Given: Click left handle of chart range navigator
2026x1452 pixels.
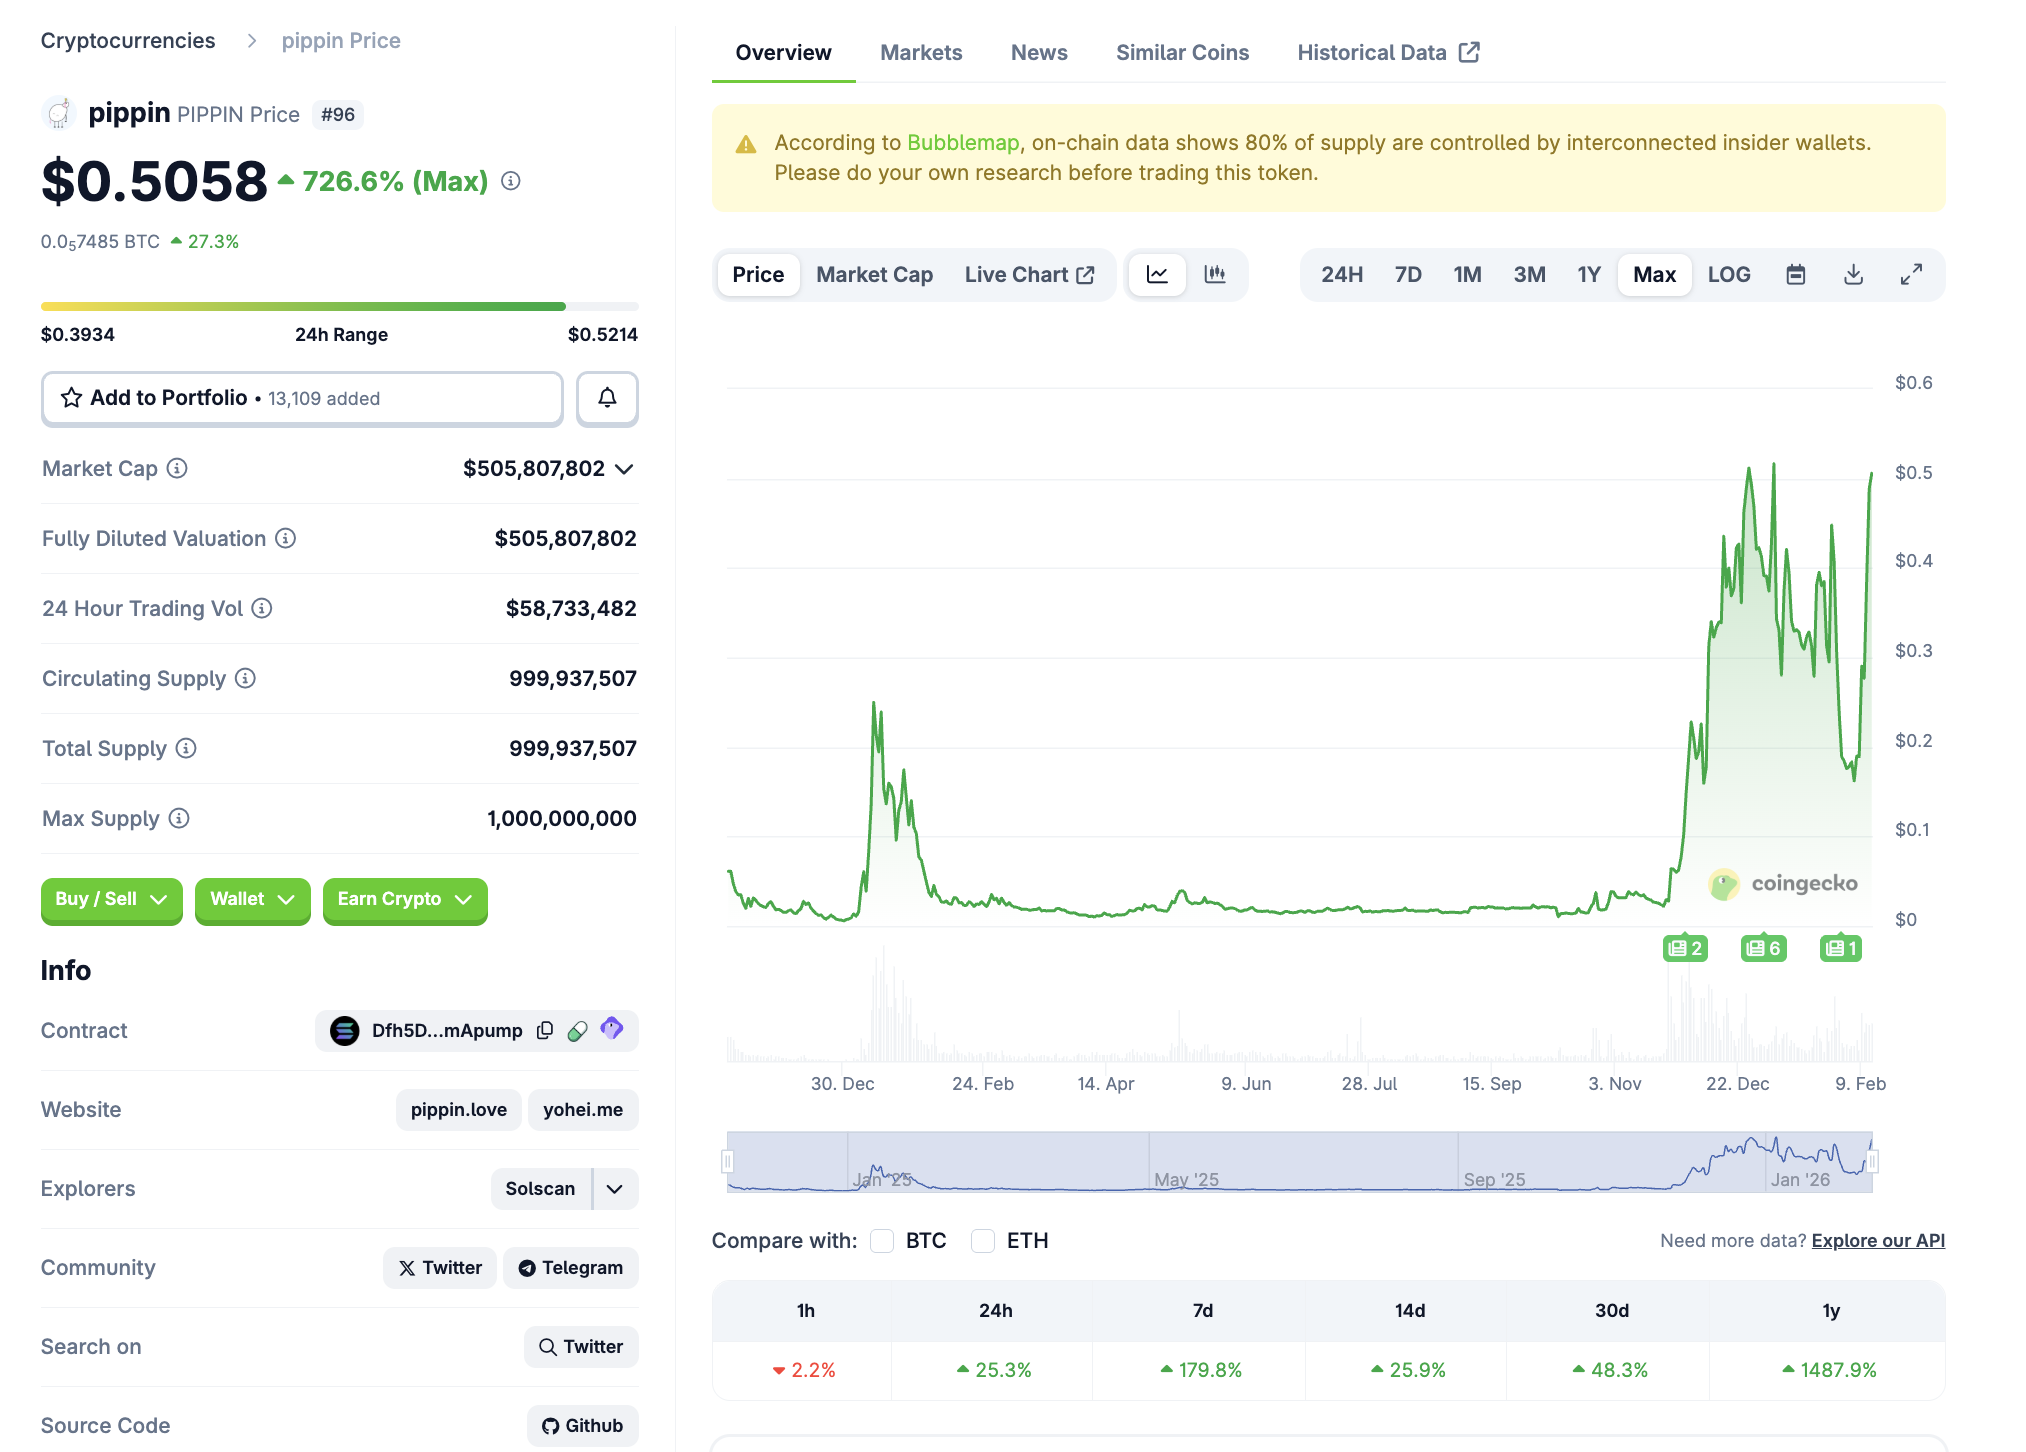Looking at the screenshot, I should (728, 1161).
